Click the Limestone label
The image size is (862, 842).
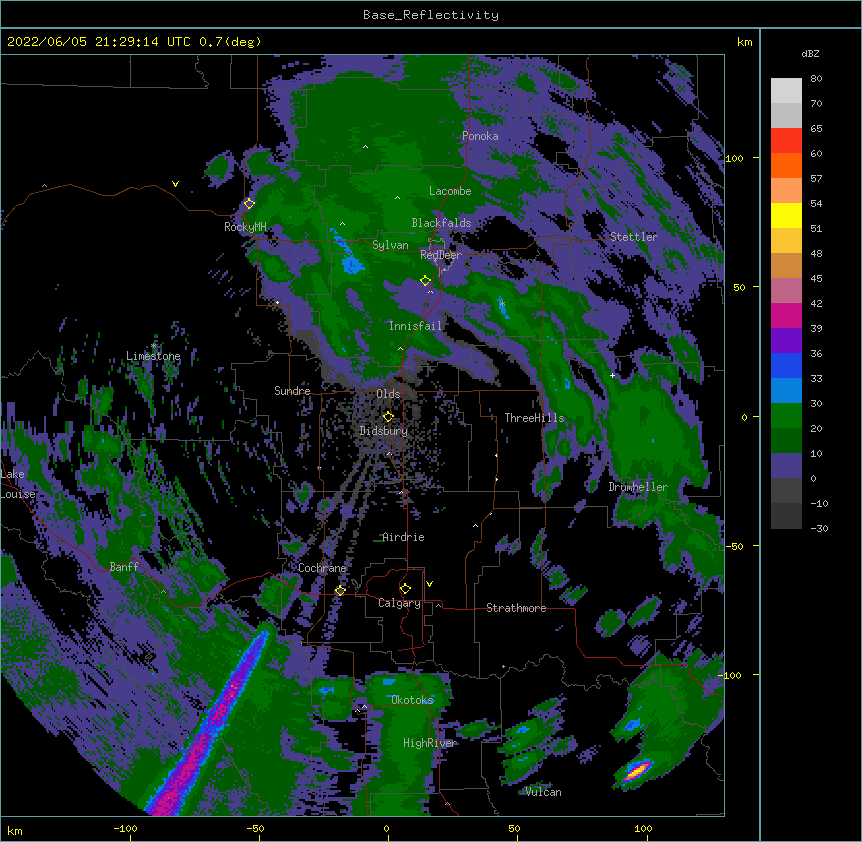pos(153,356)
